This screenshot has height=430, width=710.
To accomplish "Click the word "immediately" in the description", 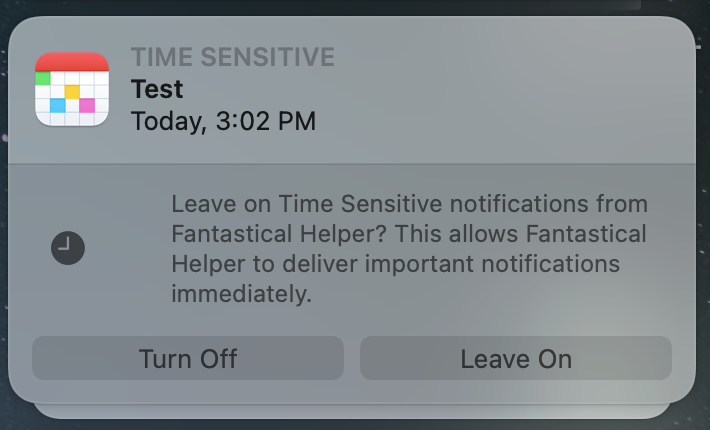I will coord(241,294).
